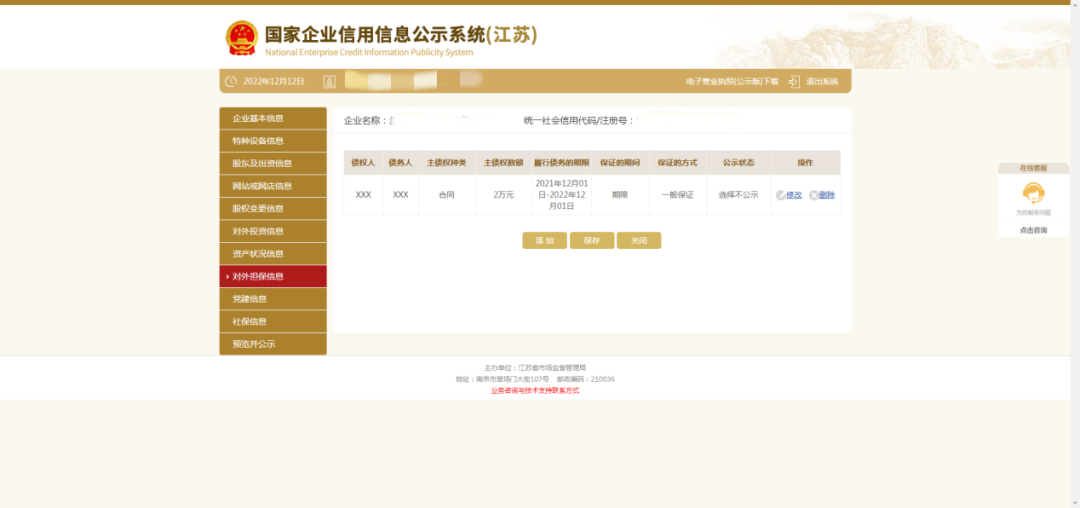Click the national emblem logo

(x=241, y=38)
